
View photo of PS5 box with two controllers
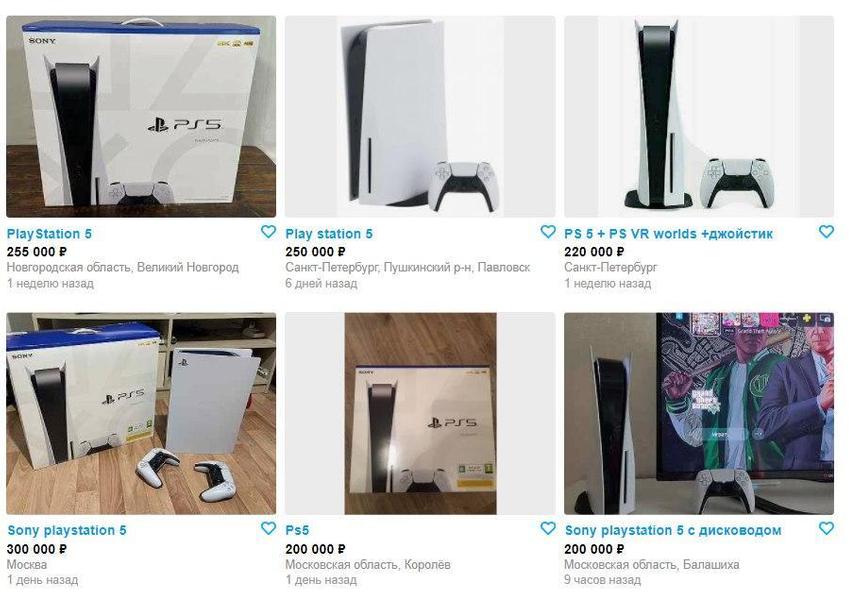point(141,414)
